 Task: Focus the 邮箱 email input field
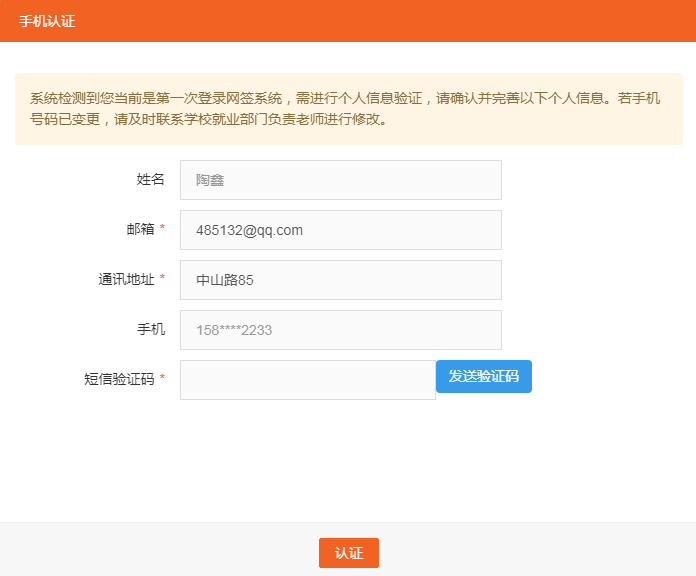point(341,230)
